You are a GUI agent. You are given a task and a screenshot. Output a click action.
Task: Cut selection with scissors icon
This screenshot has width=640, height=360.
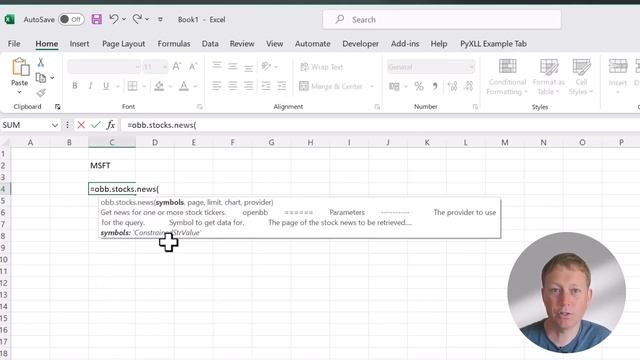coord(40,62)
